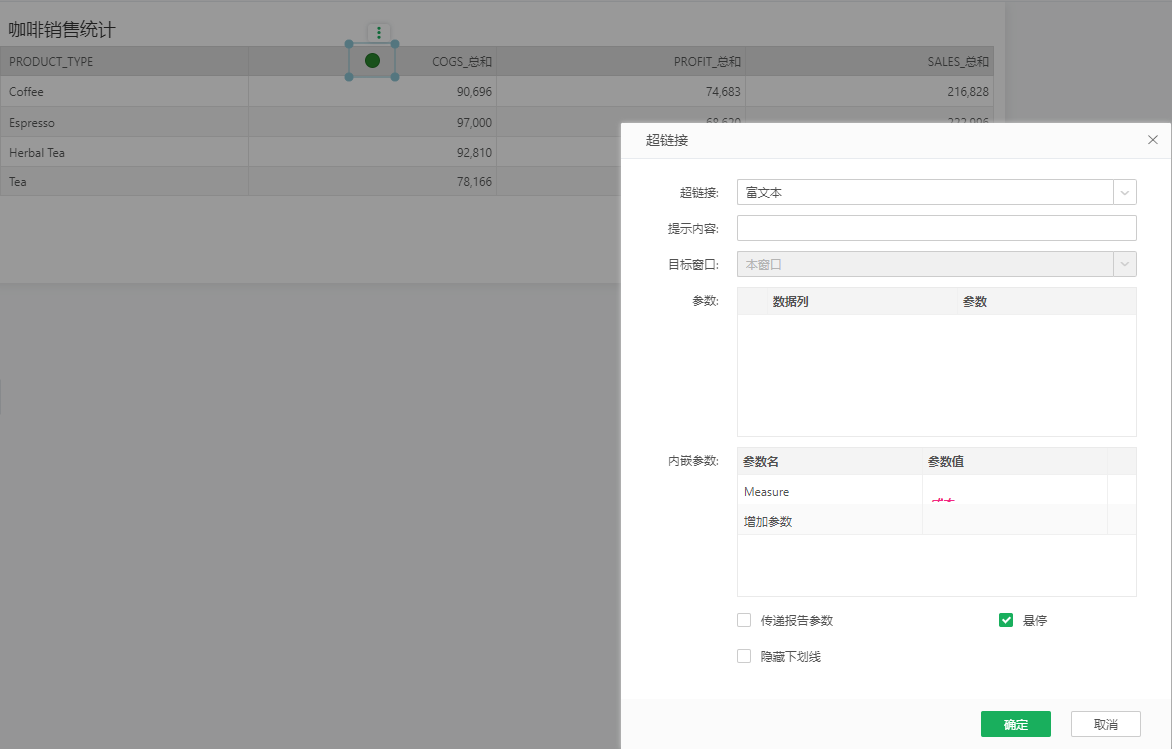Expand the 超链接 dropdown arrow

point(1125,192)
